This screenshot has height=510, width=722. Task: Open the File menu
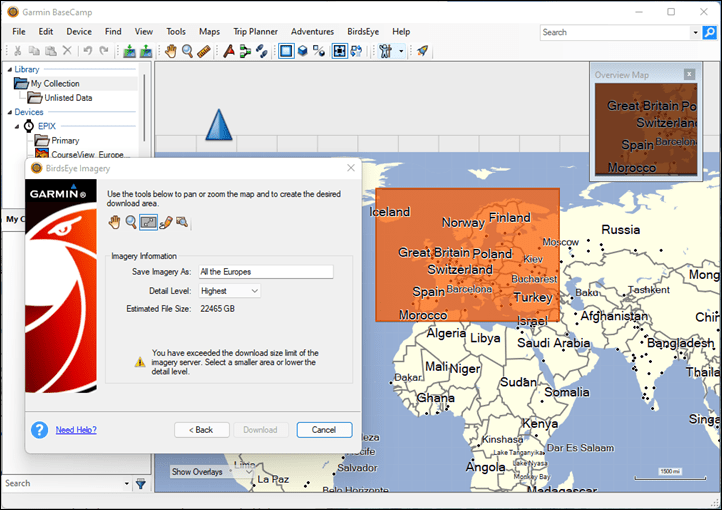(x=19, y=31)
